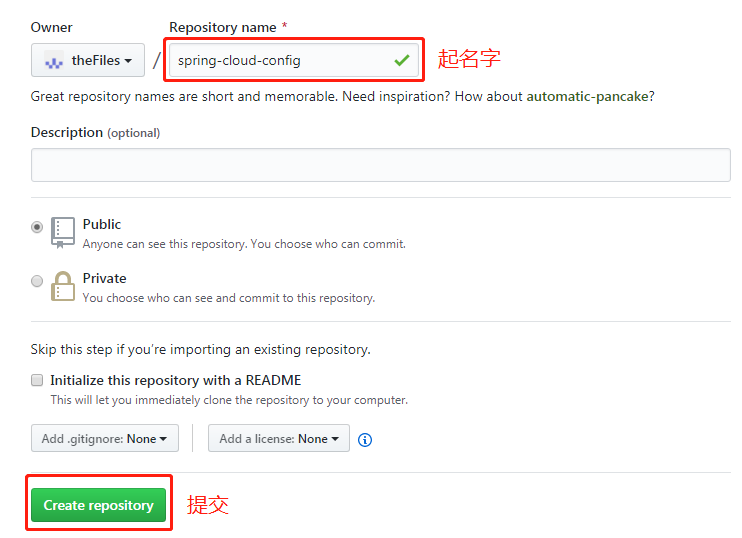742x538 pixels.
Task: Click the theFiles owner avatar icon
Action: [53, 61]
